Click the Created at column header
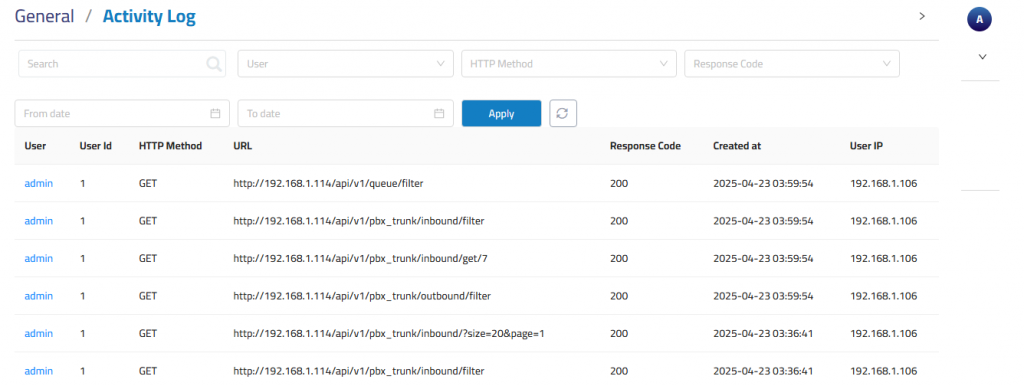The height and width of the screenshot is (386, 1024). click(737, 146)
